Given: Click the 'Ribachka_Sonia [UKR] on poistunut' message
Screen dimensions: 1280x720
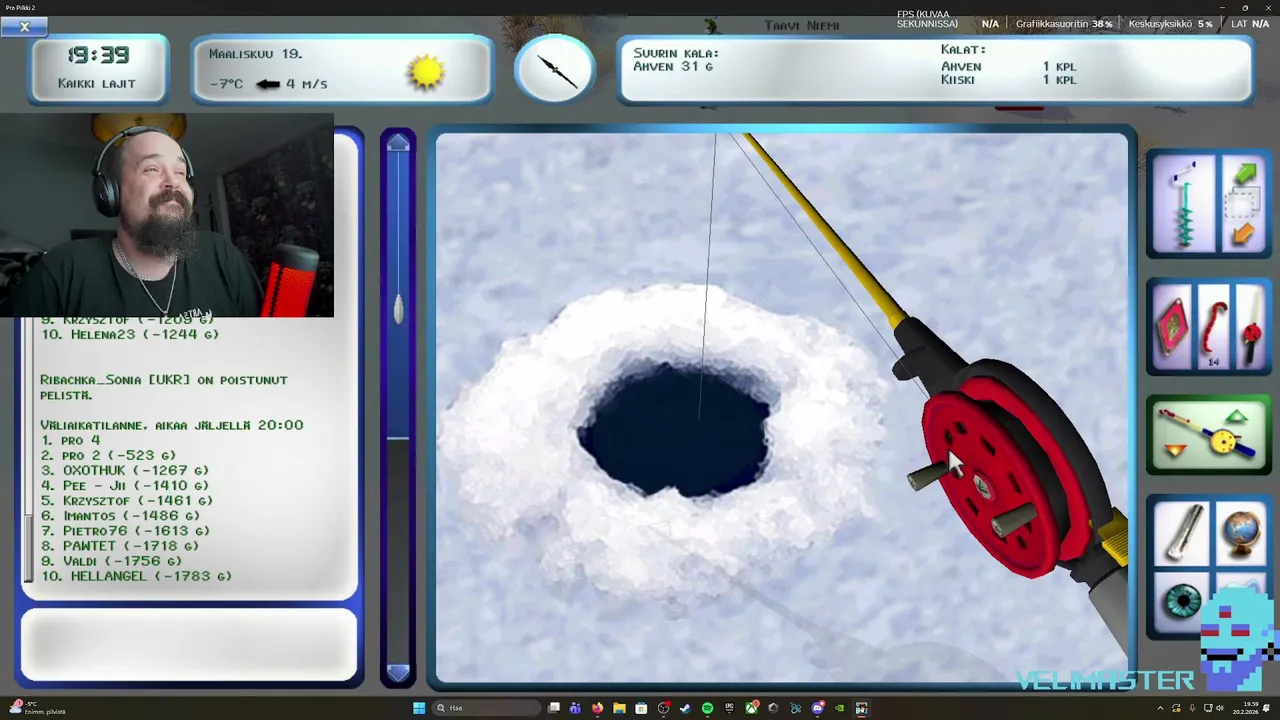Looking at the screenshot, I should [164, 387].
